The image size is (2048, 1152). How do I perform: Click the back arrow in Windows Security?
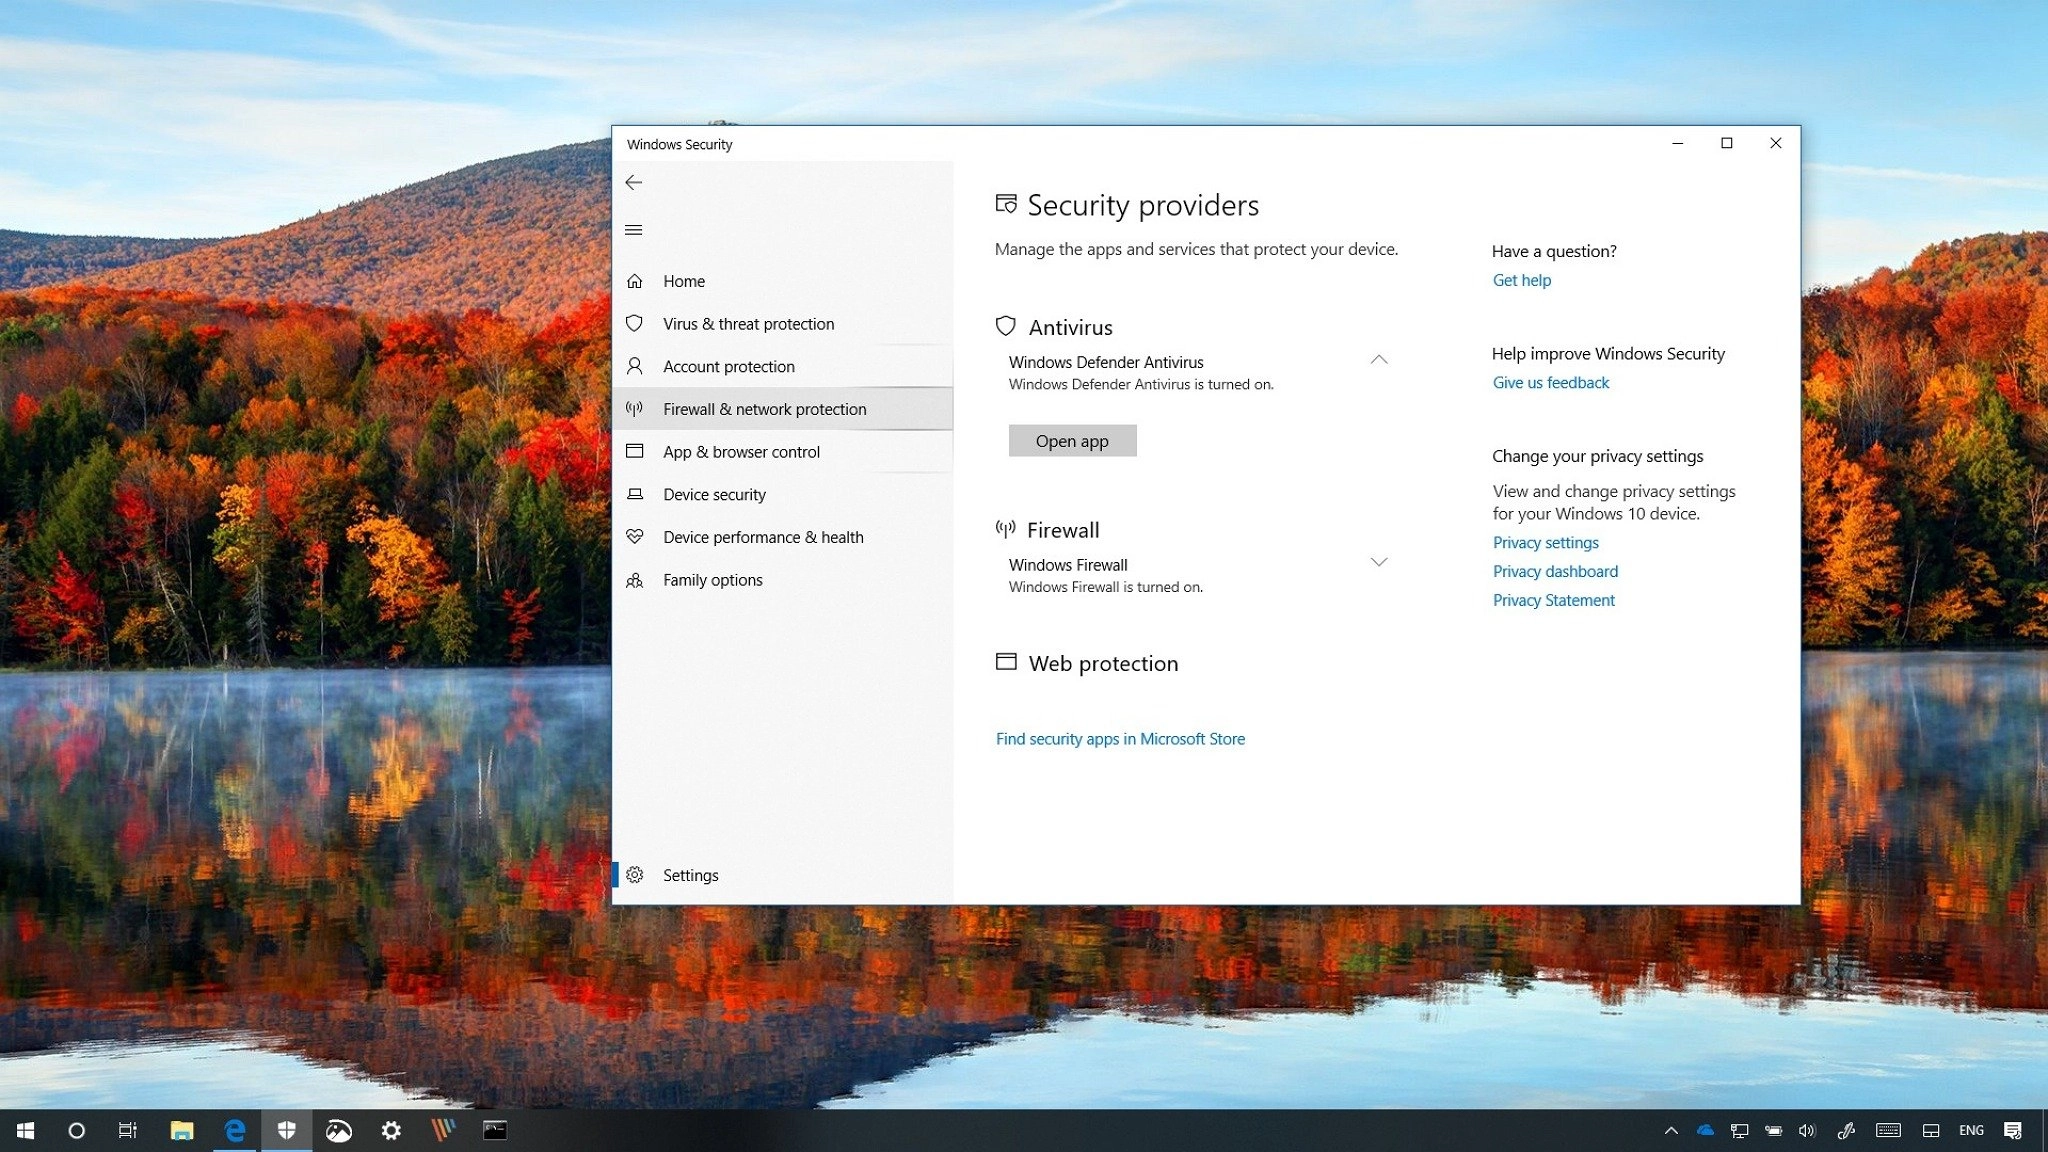[x=633, y=182]
